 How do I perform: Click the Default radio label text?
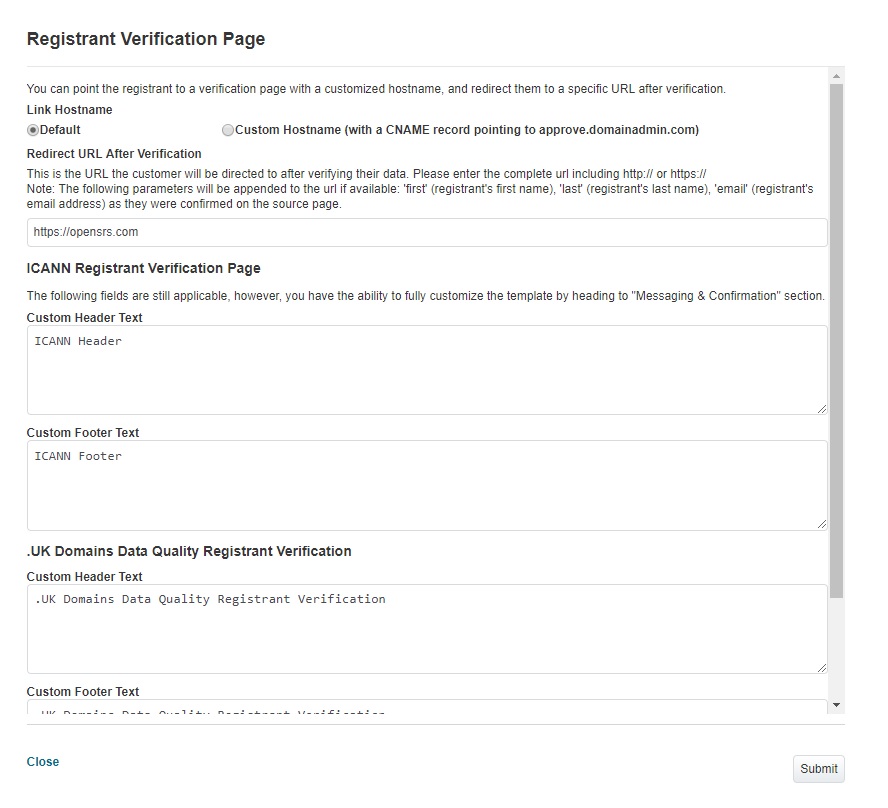click(x=60, y=130)
